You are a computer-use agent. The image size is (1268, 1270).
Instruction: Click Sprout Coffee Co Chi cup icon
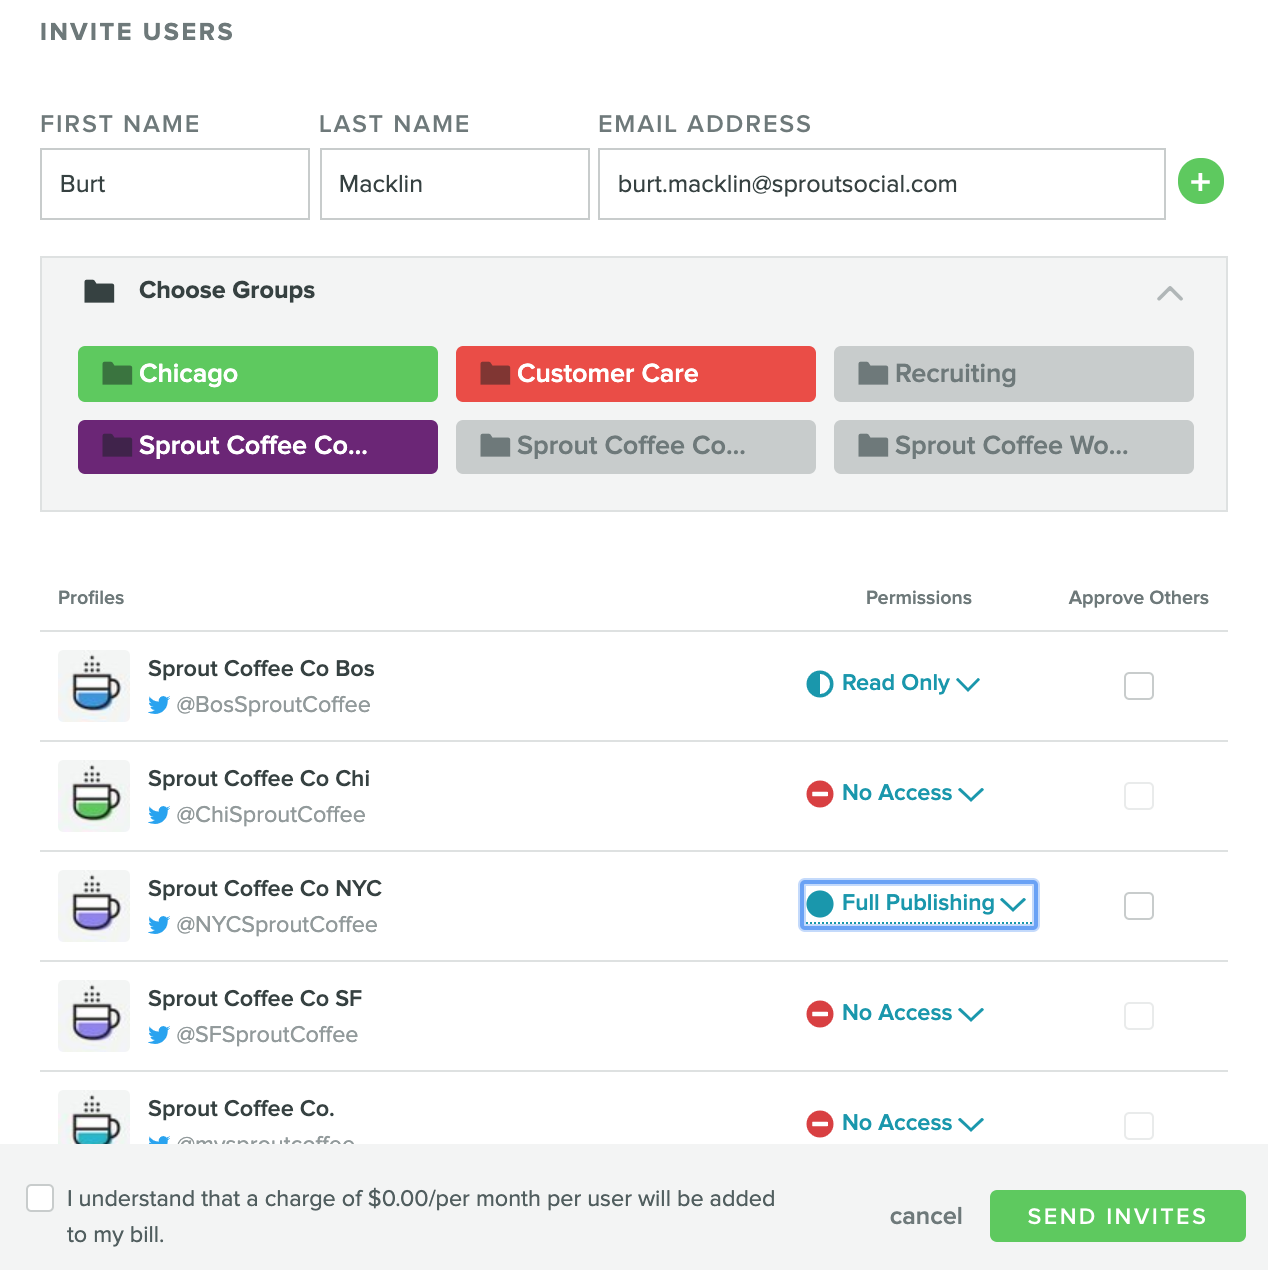point(94,796)
